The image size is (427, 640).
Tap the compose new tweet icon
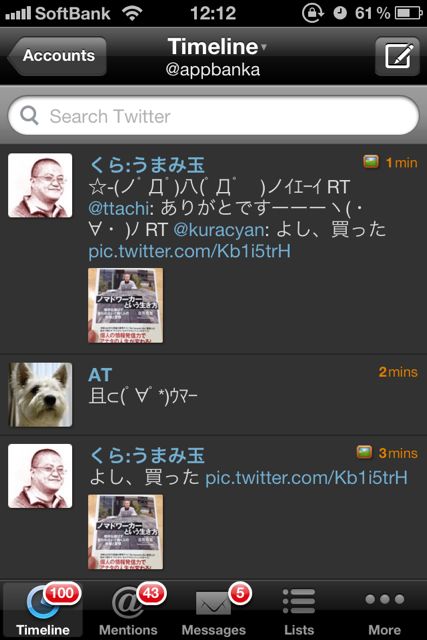[397, 56]
